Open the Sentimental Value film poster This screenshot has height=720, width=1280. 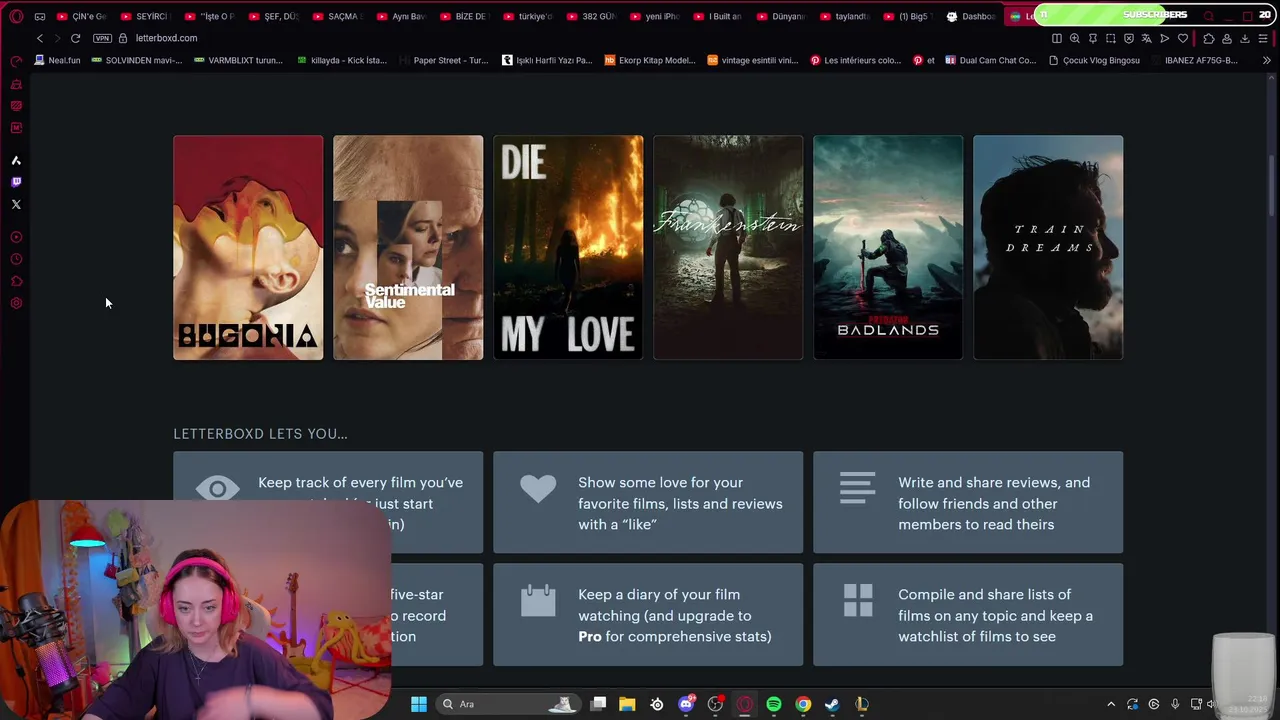click(408, 247)
